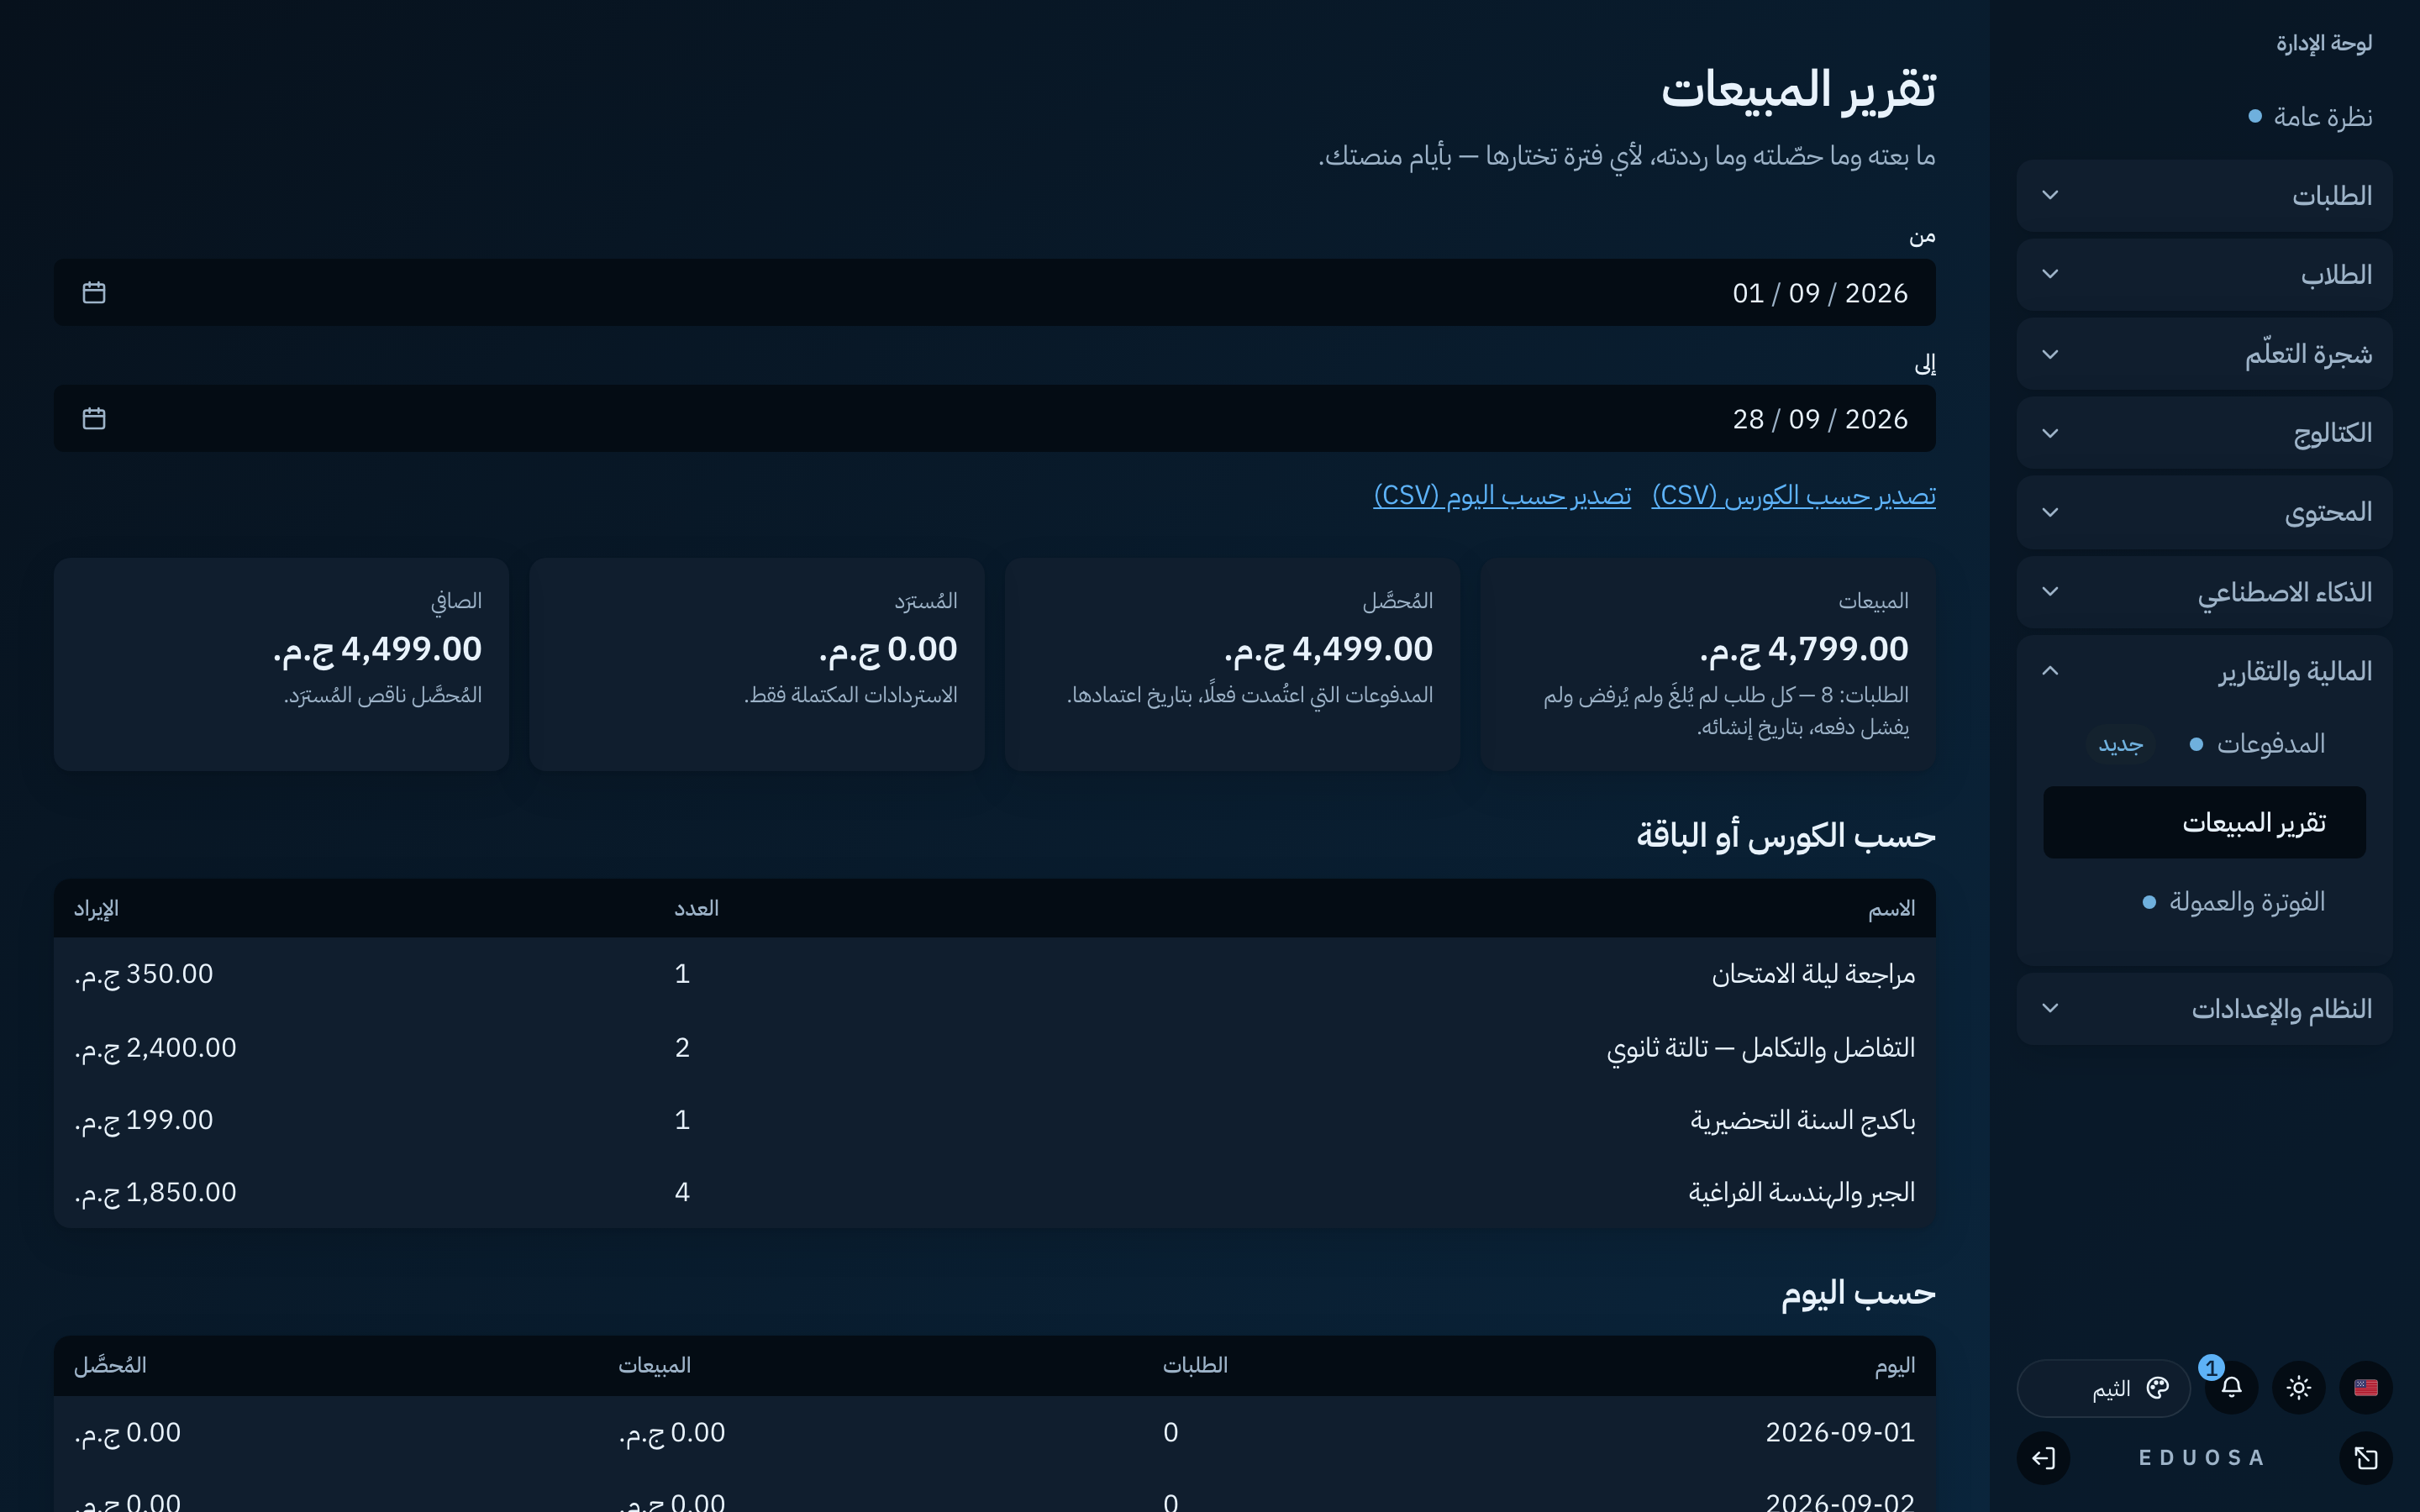
Task: Open the الثيم theme palette button
Action: coord(2103,1388)
